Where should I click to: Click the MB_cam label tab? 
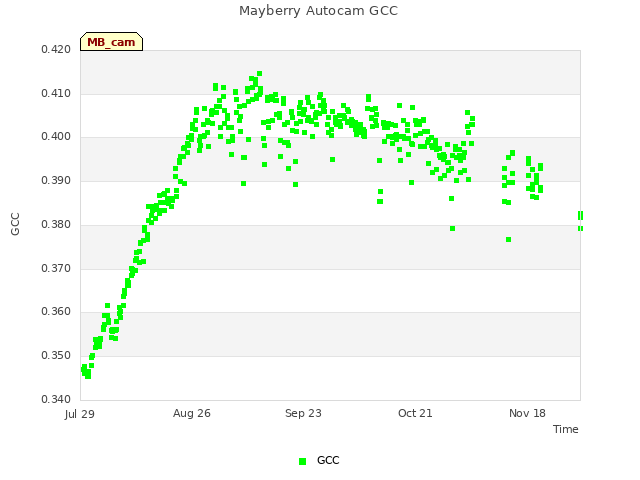(x=111, y=42)
